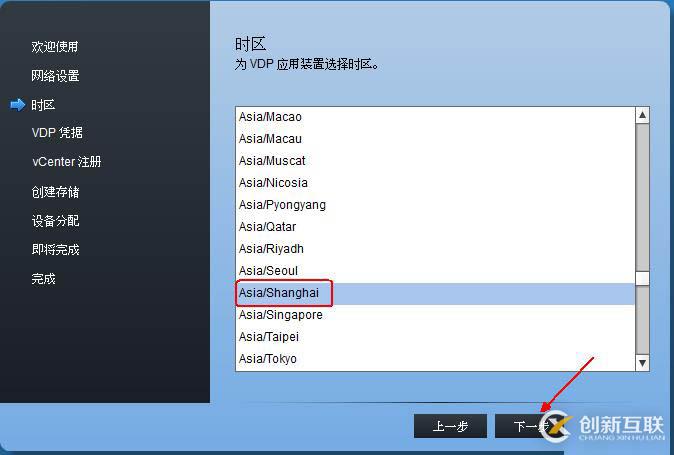Continue with 下一步 button
674x455 pixels.
click(531, 426)
